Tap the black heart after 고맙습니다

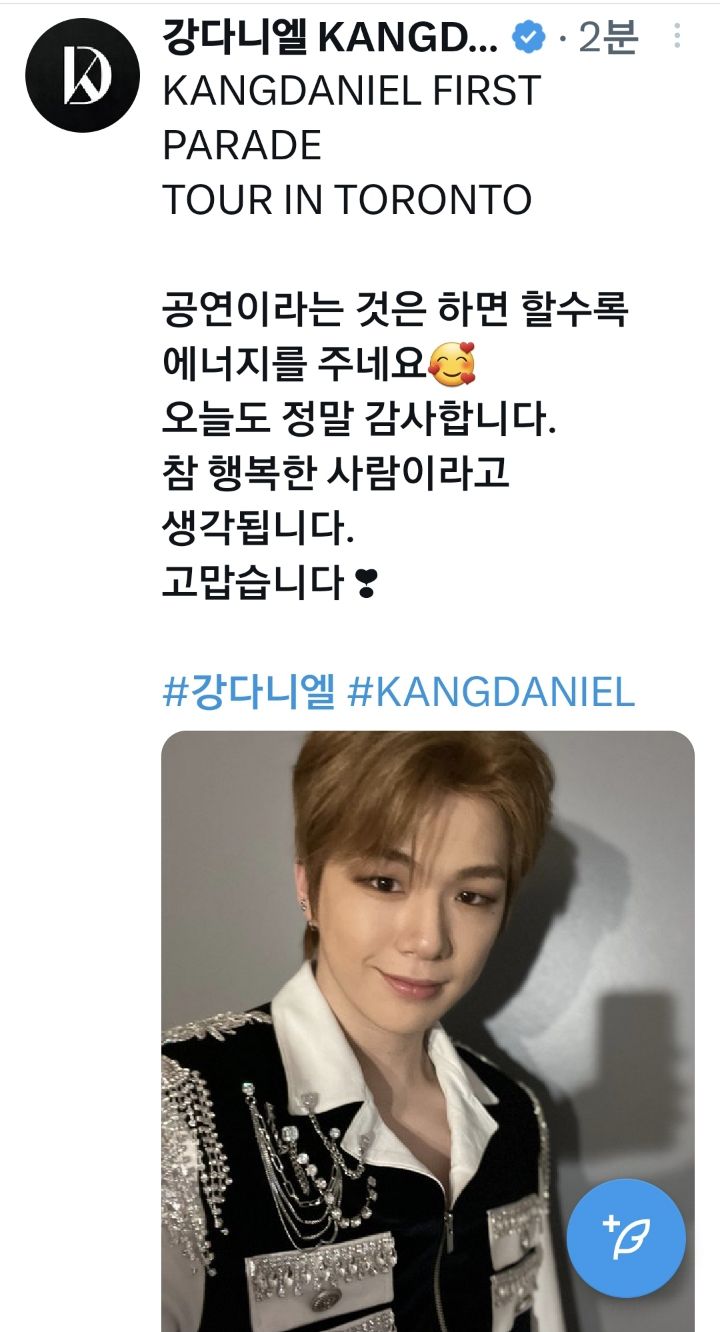click(x=365, y=583)
